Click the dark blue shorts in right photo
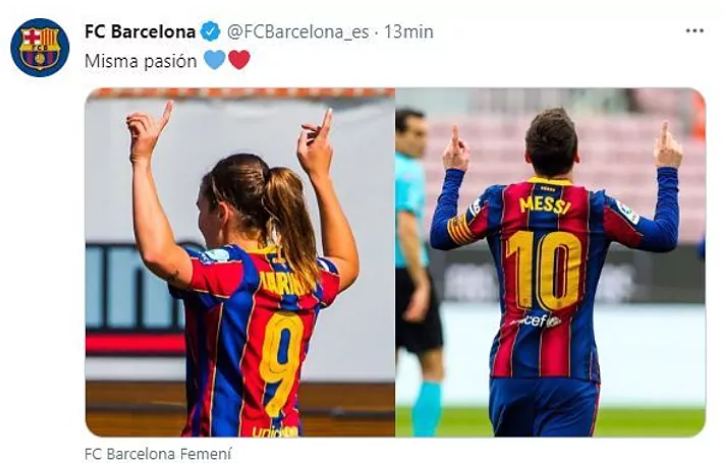The width and height of the screenshot is (728, 473). click(544, 406)
